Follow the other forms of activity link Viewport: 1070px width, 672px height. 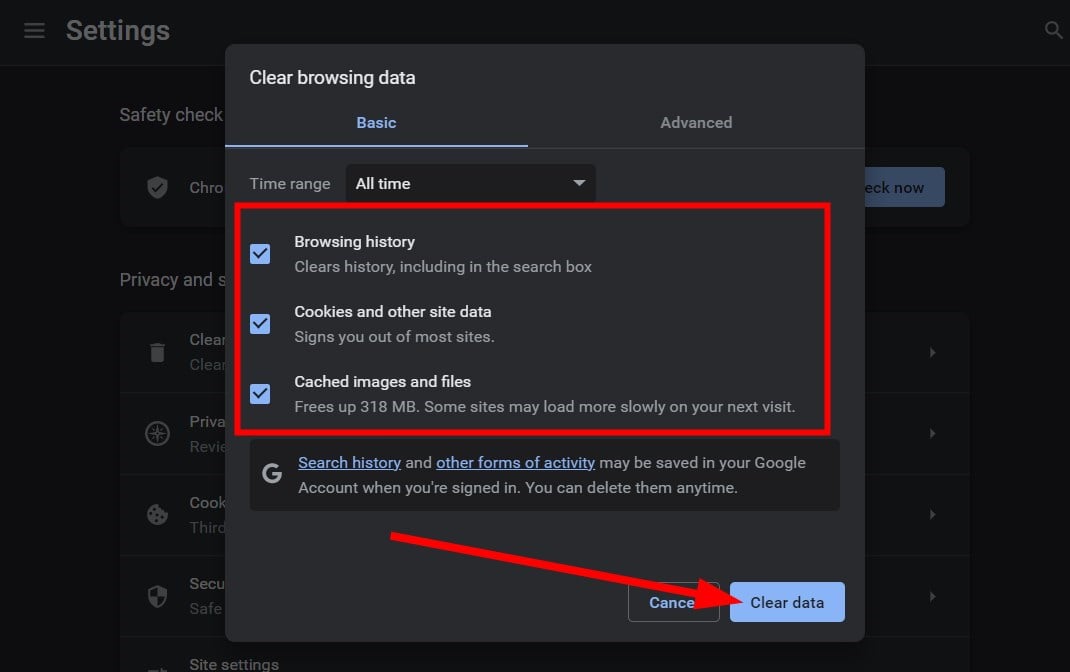click(515, 463)
